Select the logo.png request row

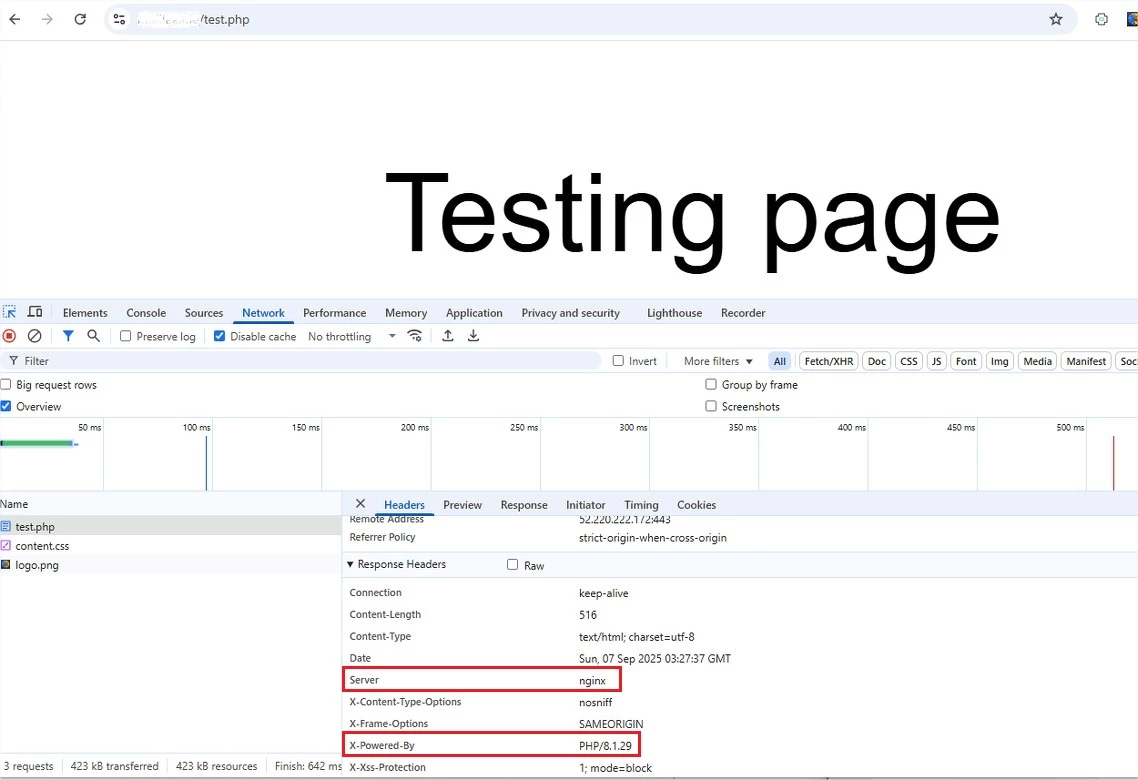[171, 565]
